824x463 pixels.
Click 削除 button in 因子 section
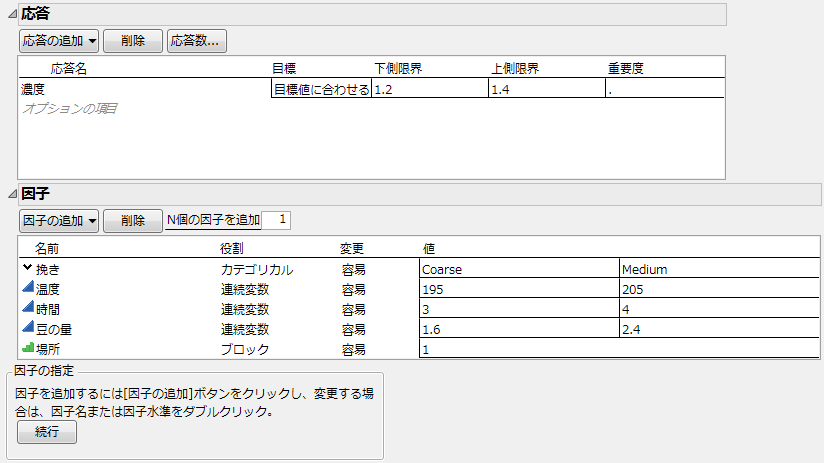click(133, 221)
